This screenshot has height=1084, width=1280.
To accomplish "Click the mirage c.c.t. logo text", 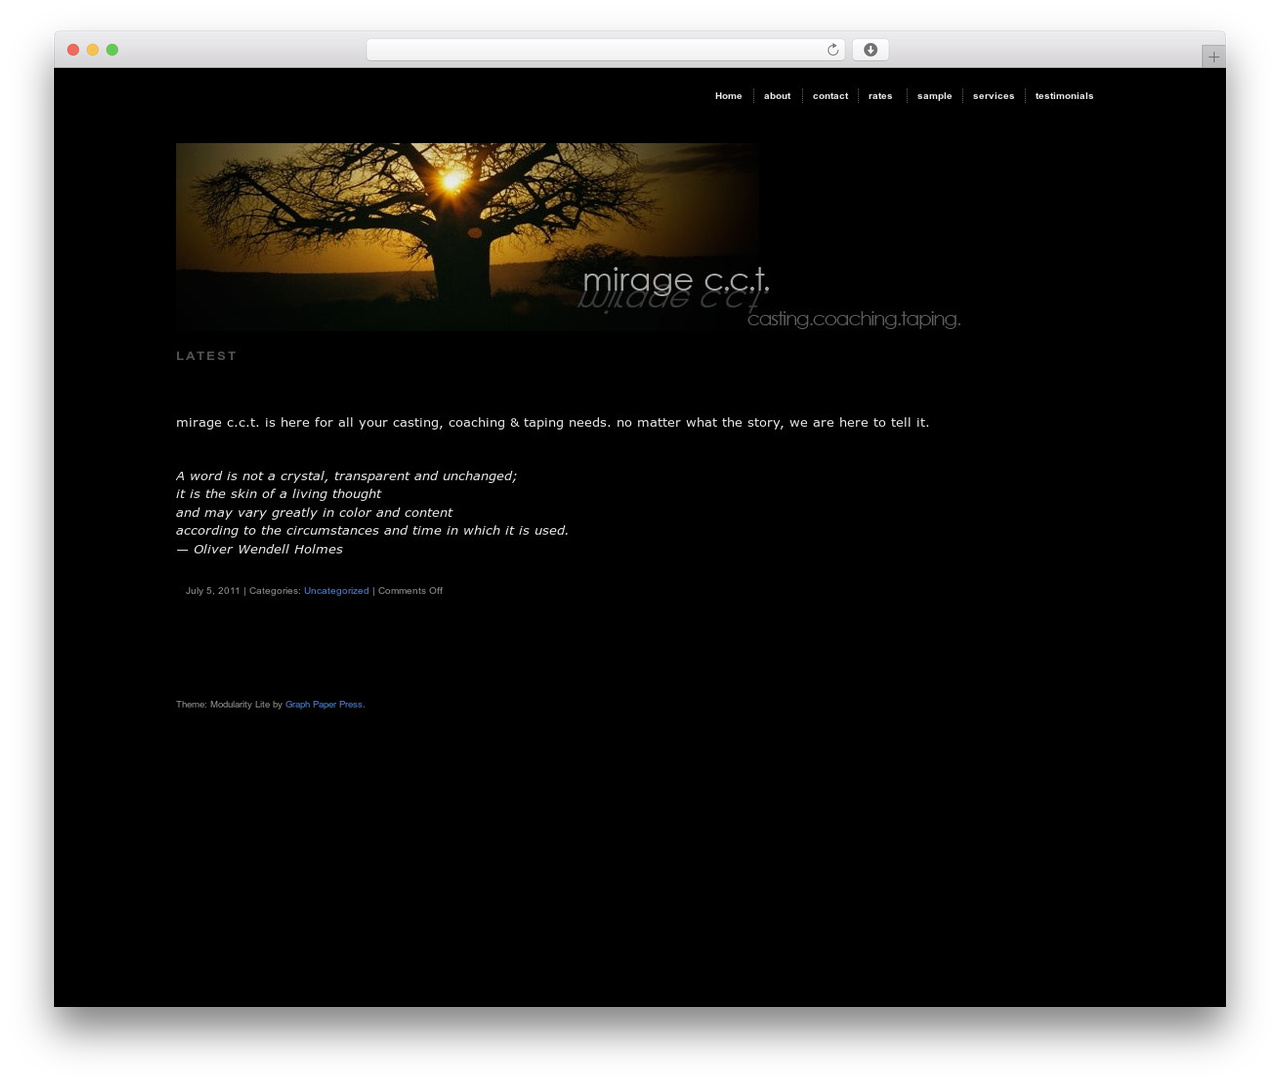I will [676, 280].
